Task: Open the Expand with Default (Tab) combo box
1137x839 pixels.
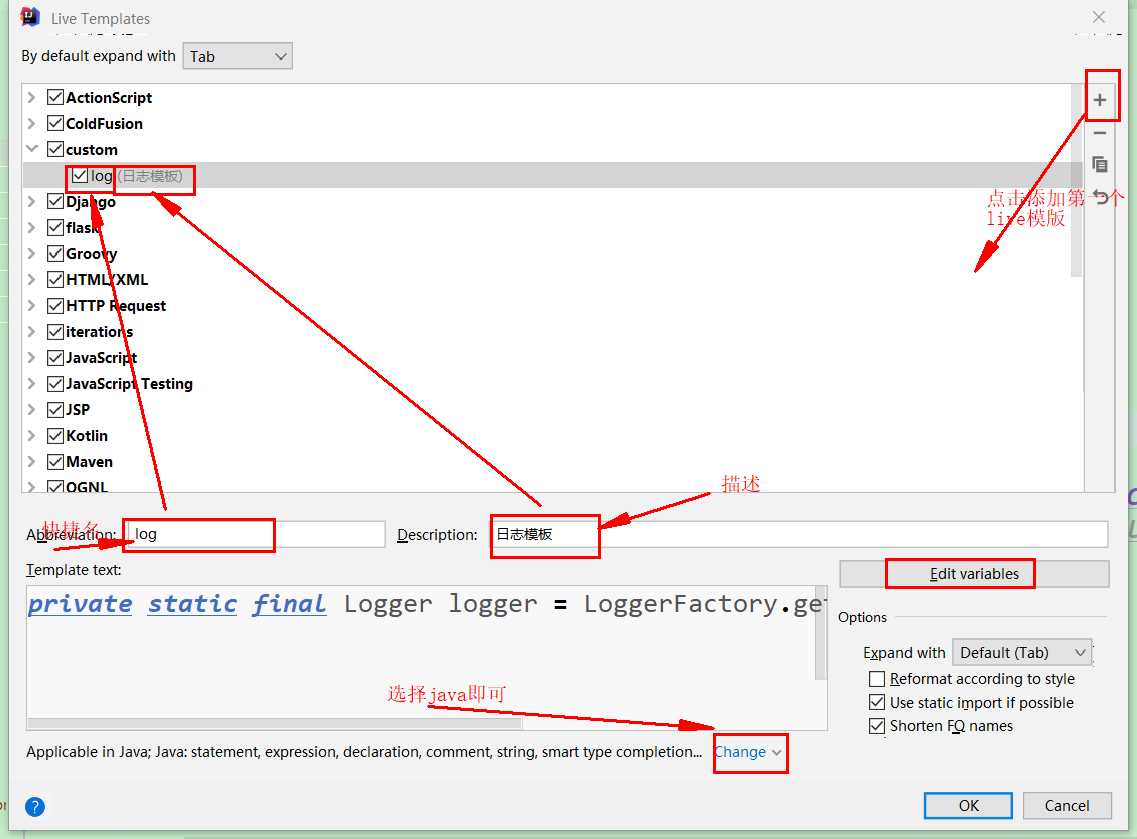Action: pos(1022,653)
